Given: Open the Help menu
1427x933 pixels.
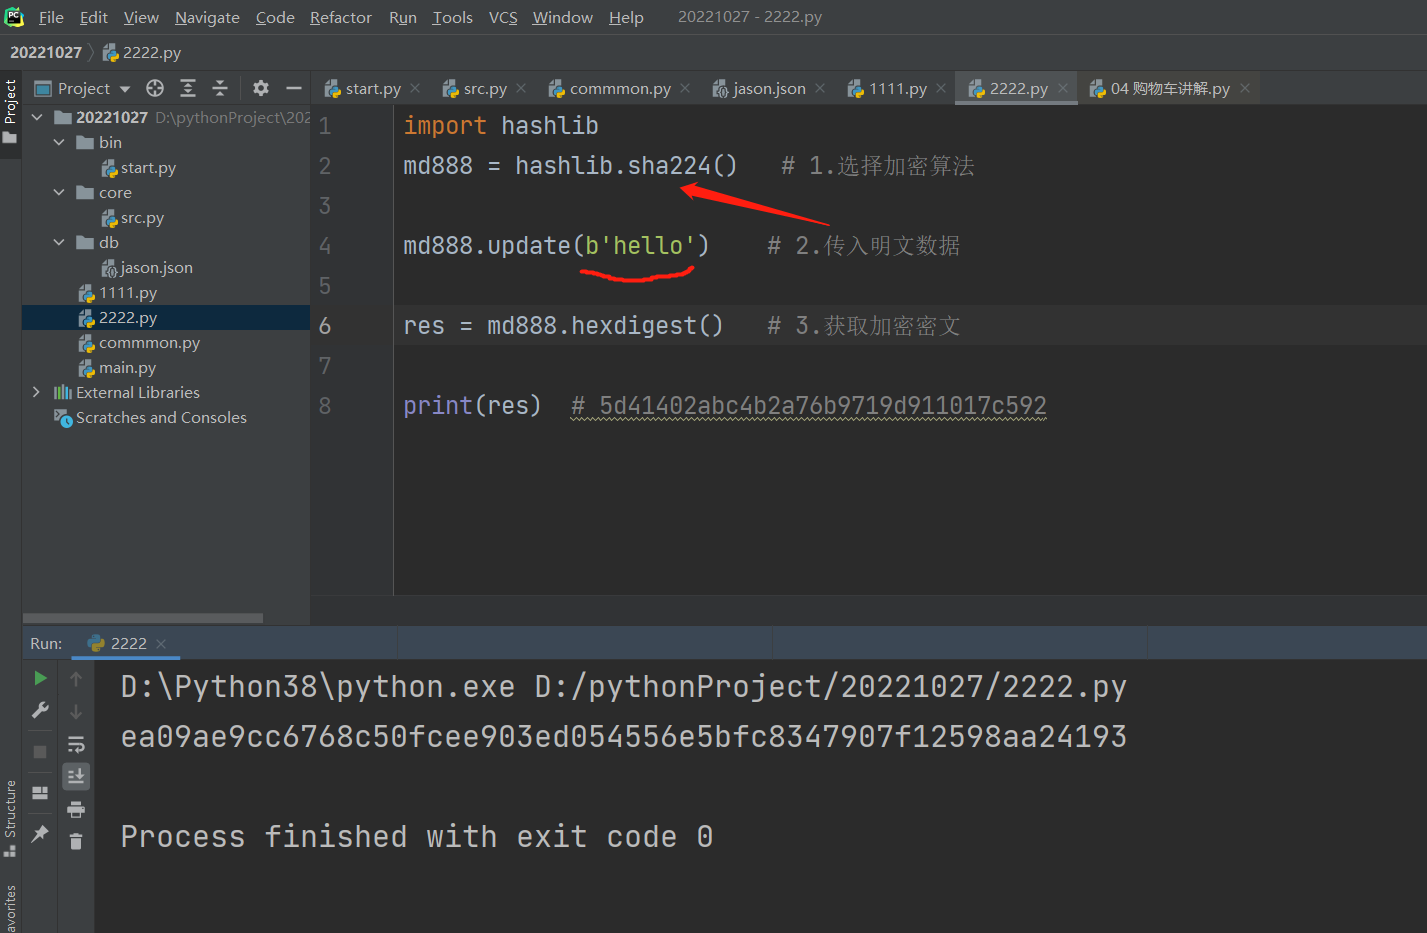Looking at the screenshot, I should (x=626, y=17).
